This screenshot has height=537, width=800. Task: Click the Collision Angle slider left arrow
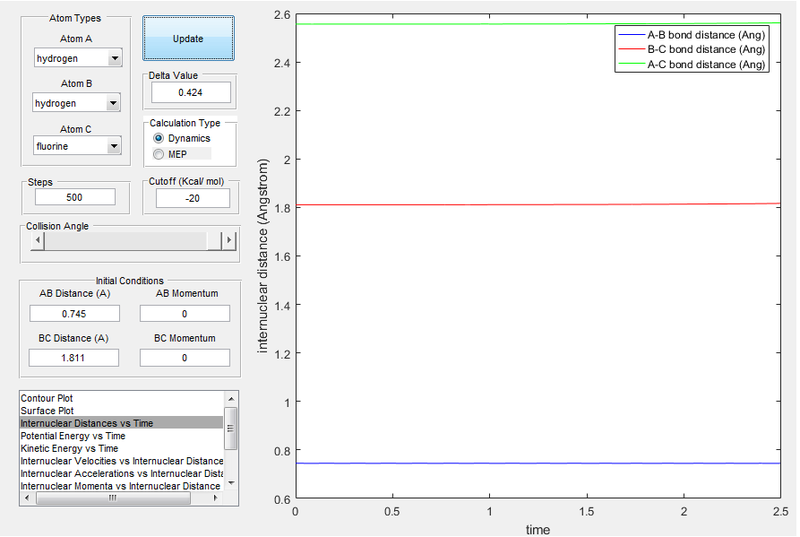tap(37, 240)
